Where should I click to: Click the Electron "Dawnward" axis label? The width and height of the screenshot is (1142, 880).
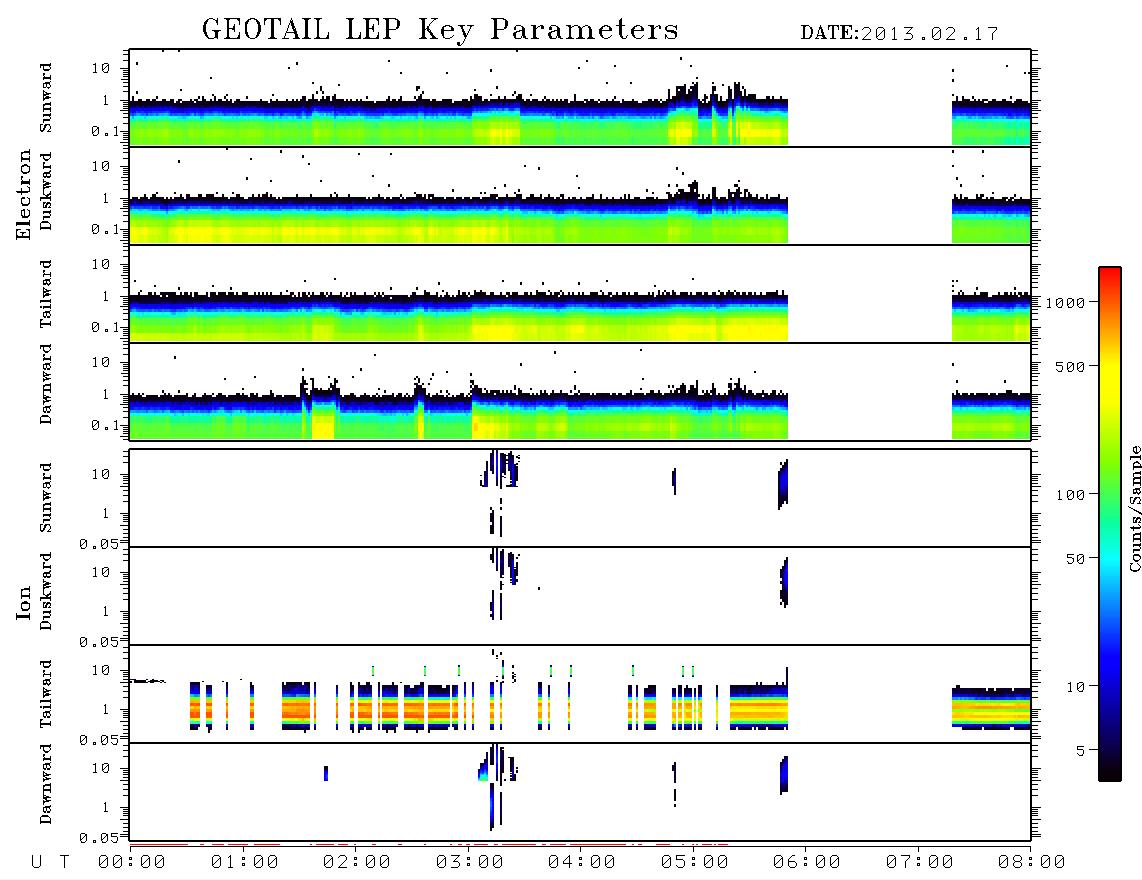pos(46,384)
